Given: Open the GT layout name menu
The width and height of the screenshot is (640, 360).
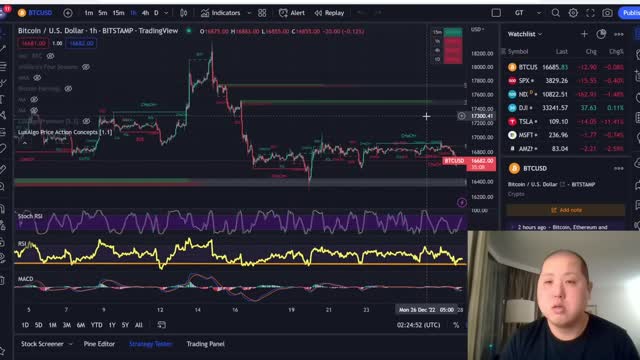Looking at the screenshot, I should click(519, 13).
